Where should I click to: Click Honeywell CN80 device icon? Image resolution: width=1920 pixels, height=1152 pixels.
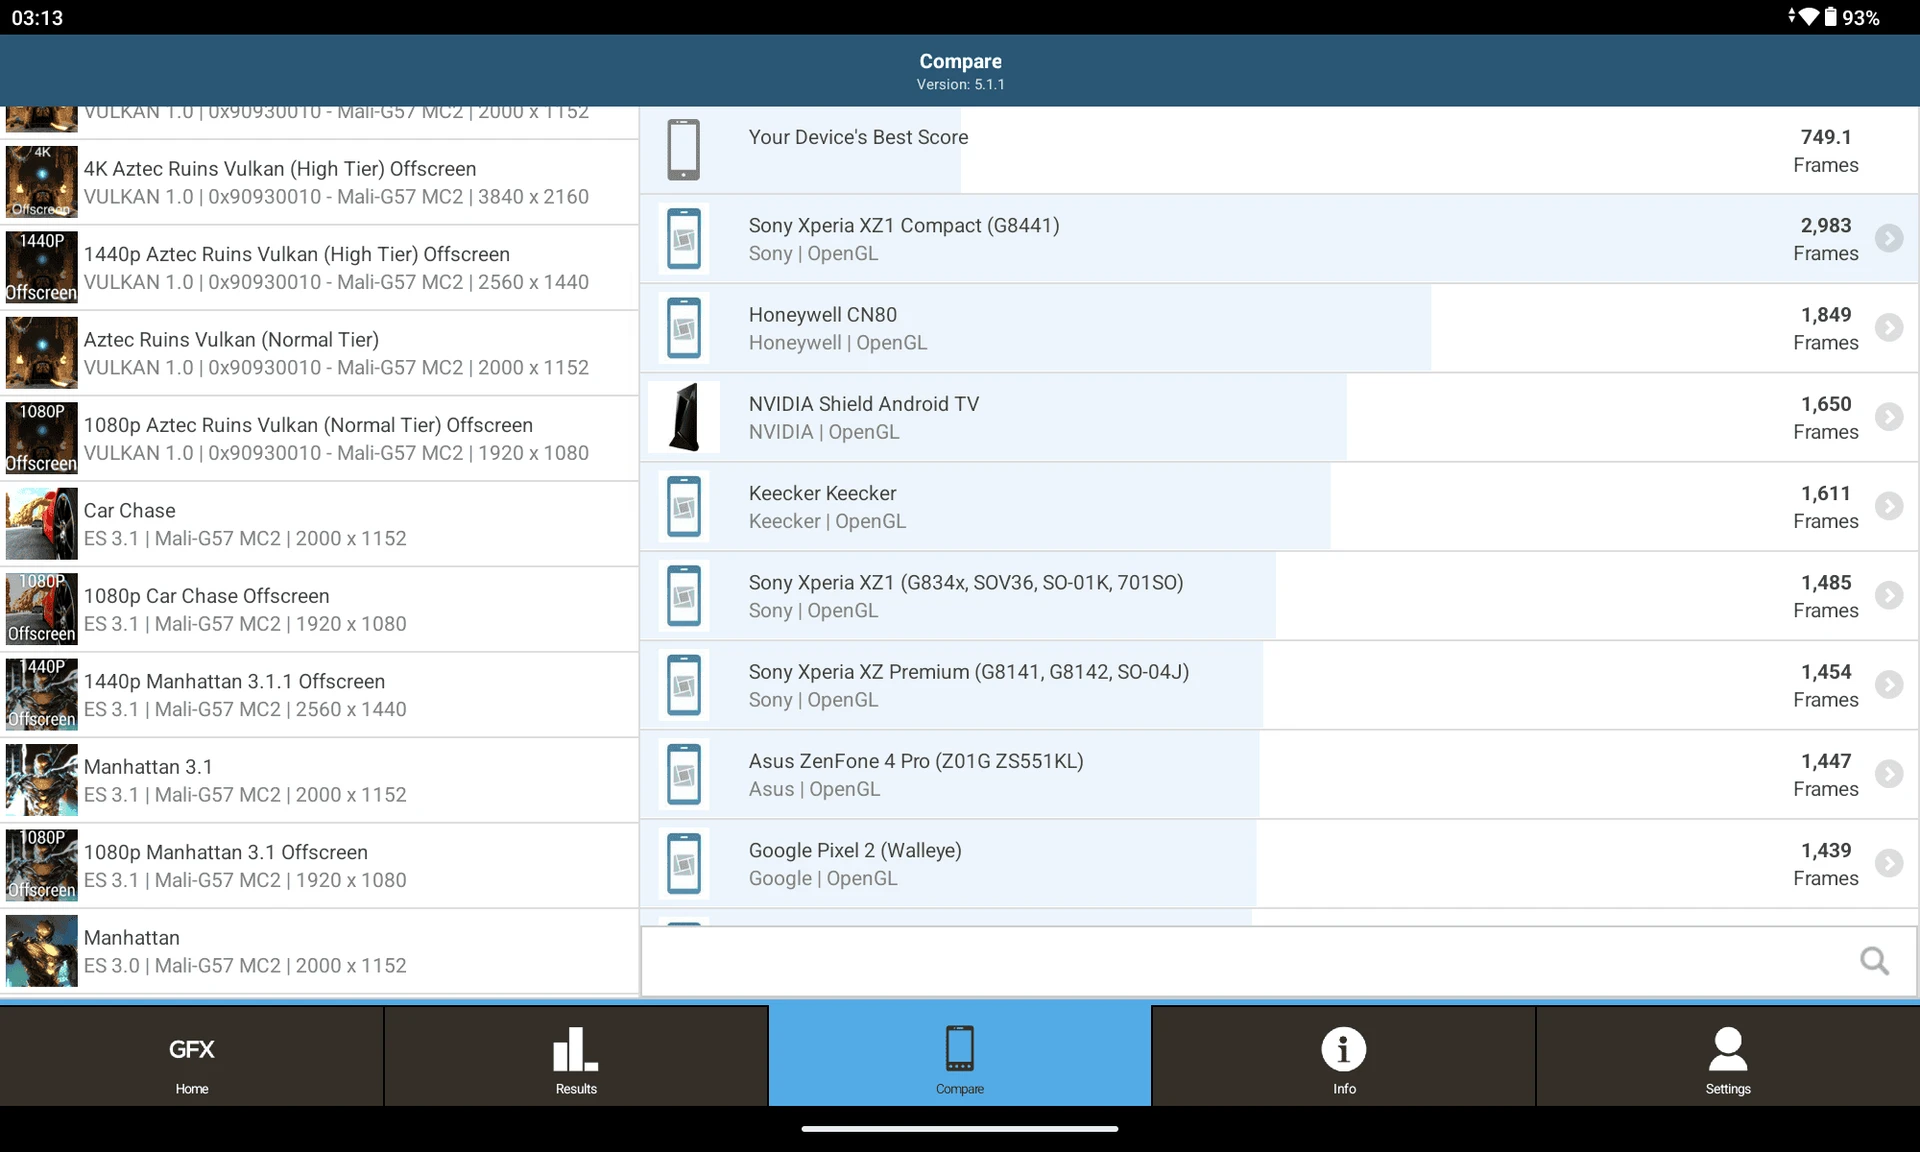pos(684,327)
